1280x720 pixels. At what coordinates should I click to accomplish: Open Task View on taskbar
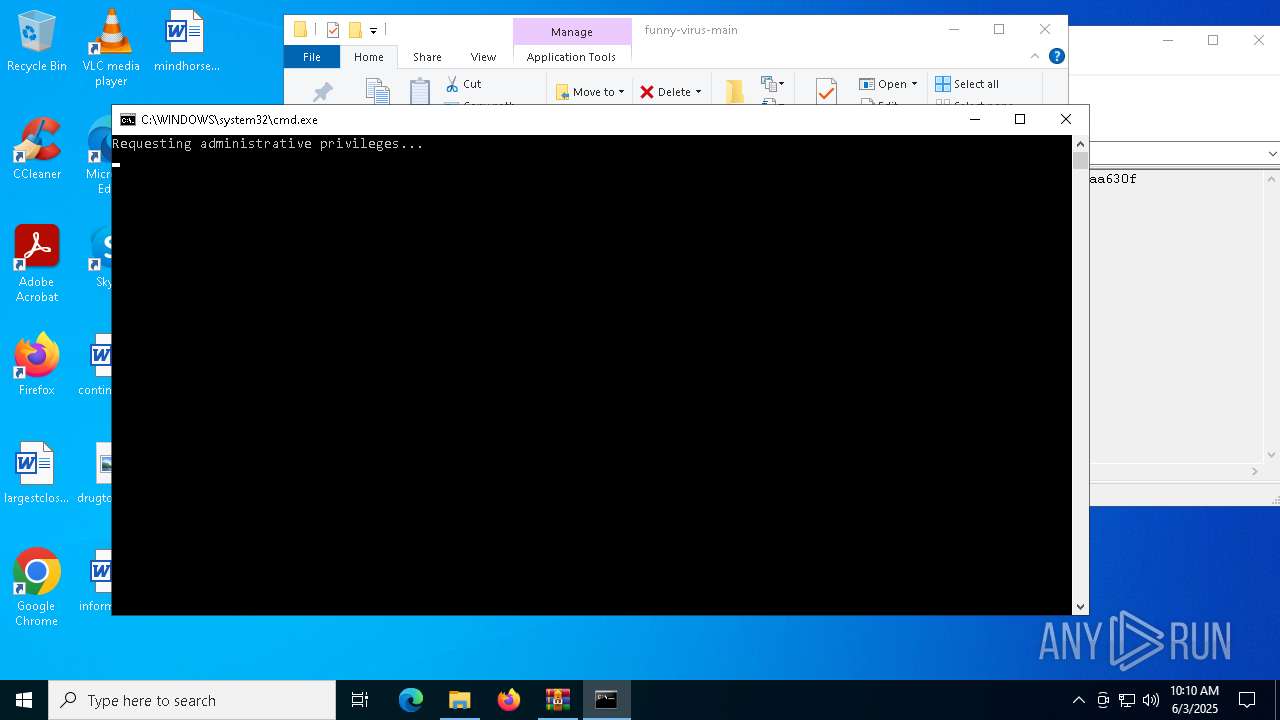(360, 700)
